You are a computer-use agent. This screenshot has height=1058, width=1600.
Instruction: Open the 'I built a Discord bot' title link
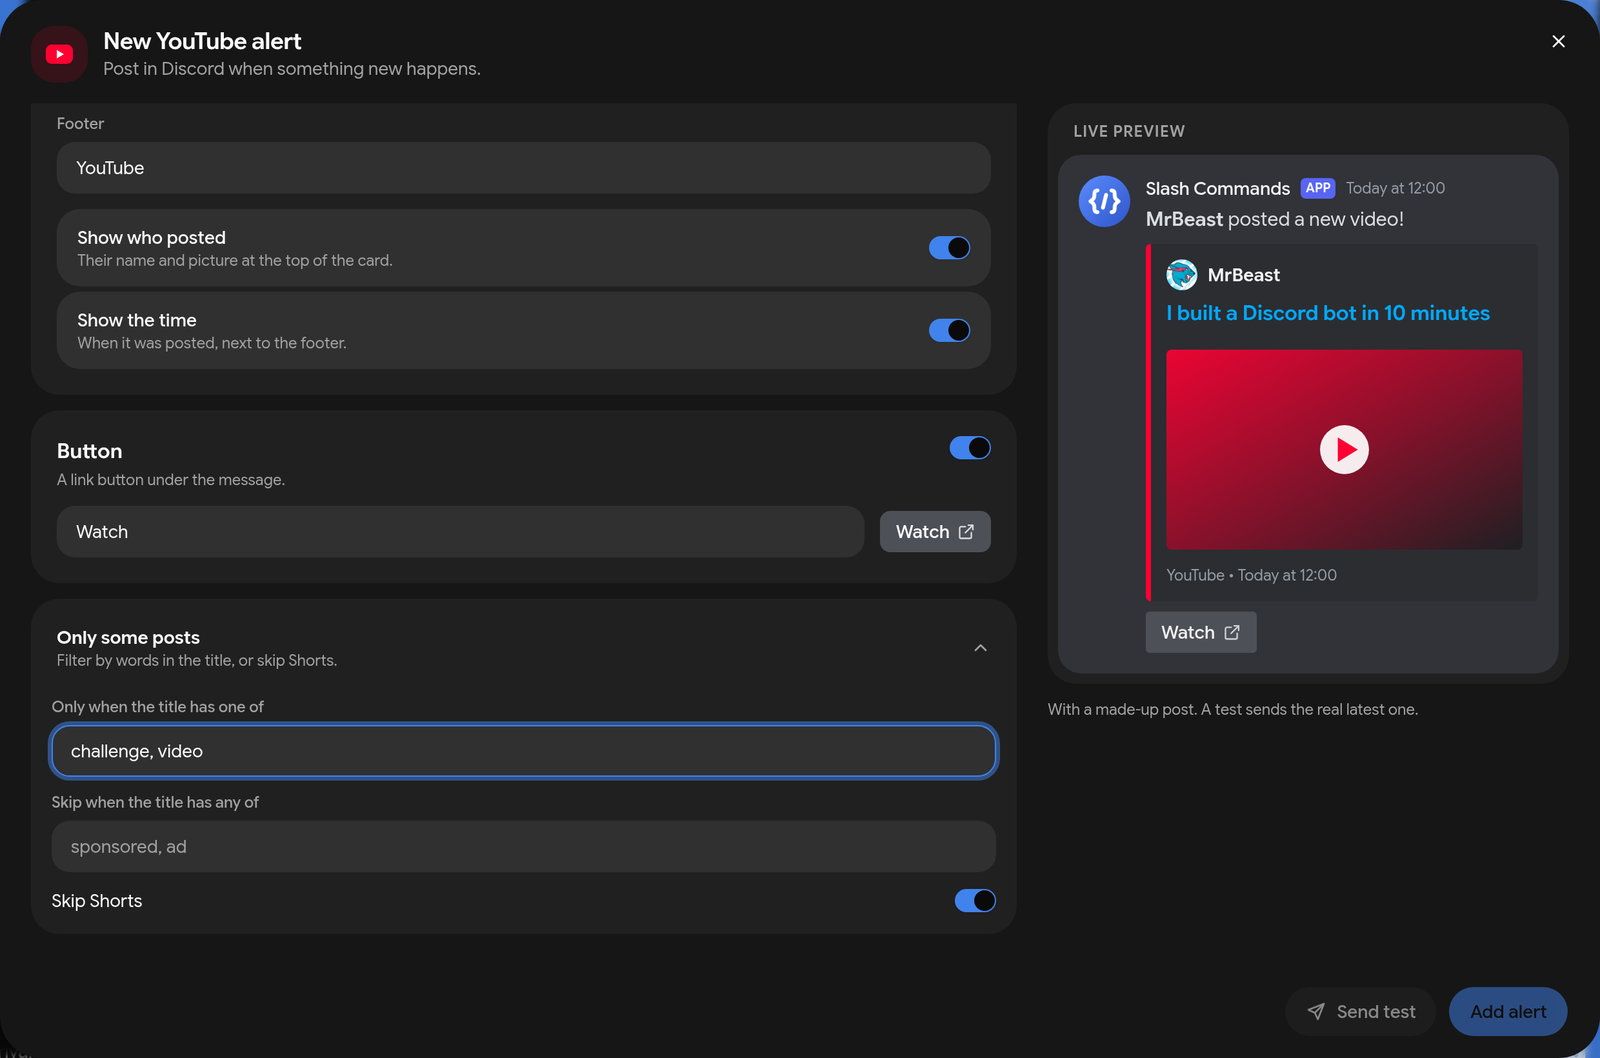(x=1328, y=313)
